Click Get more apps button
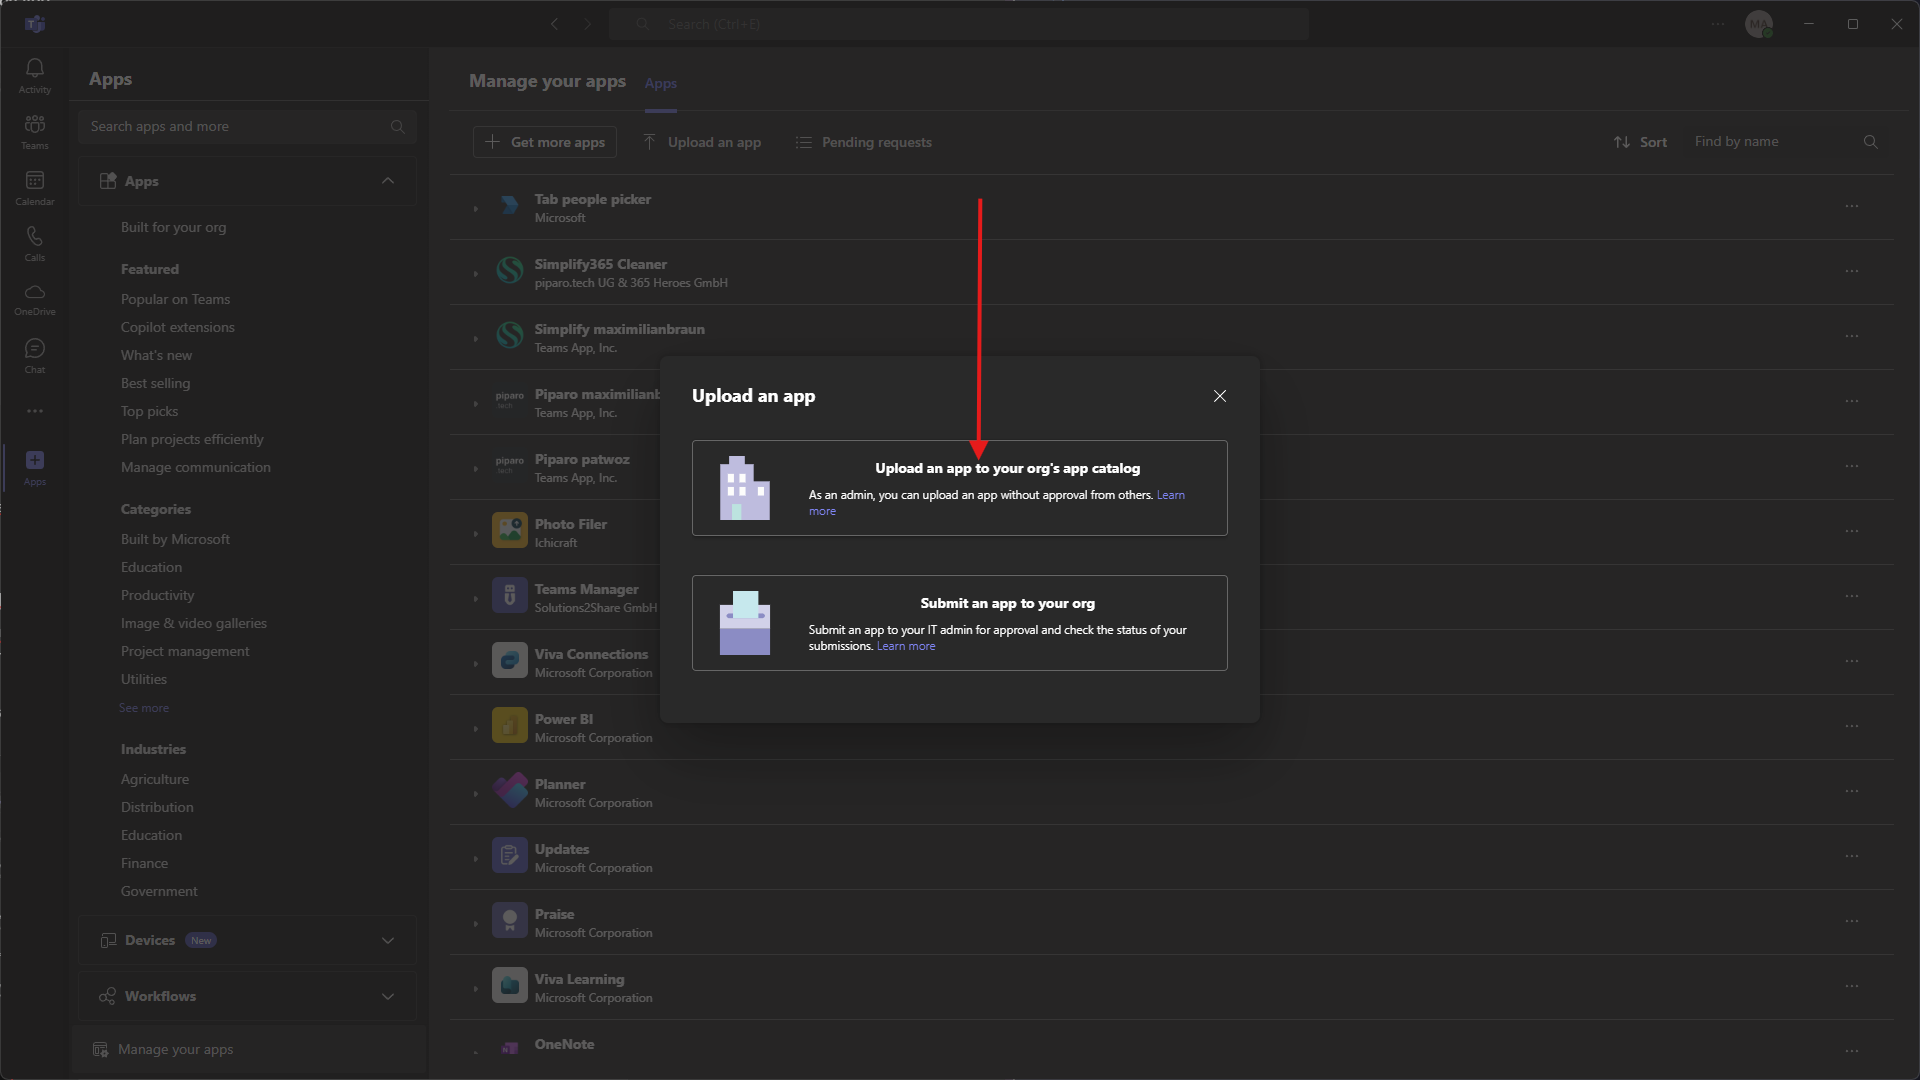The image size is (1920, 1080). (545, 142)
